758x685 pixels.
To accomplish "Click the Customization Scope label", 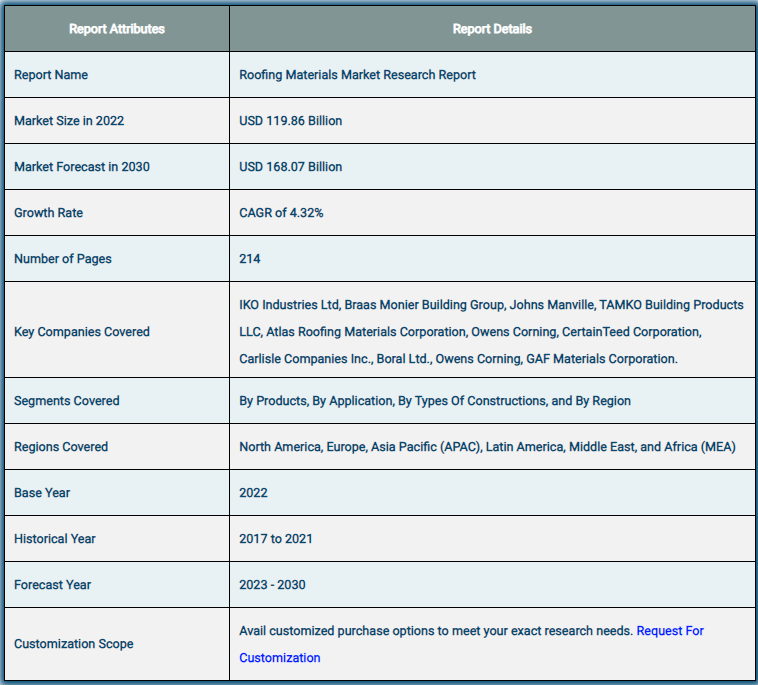I will tap(73, 644).
